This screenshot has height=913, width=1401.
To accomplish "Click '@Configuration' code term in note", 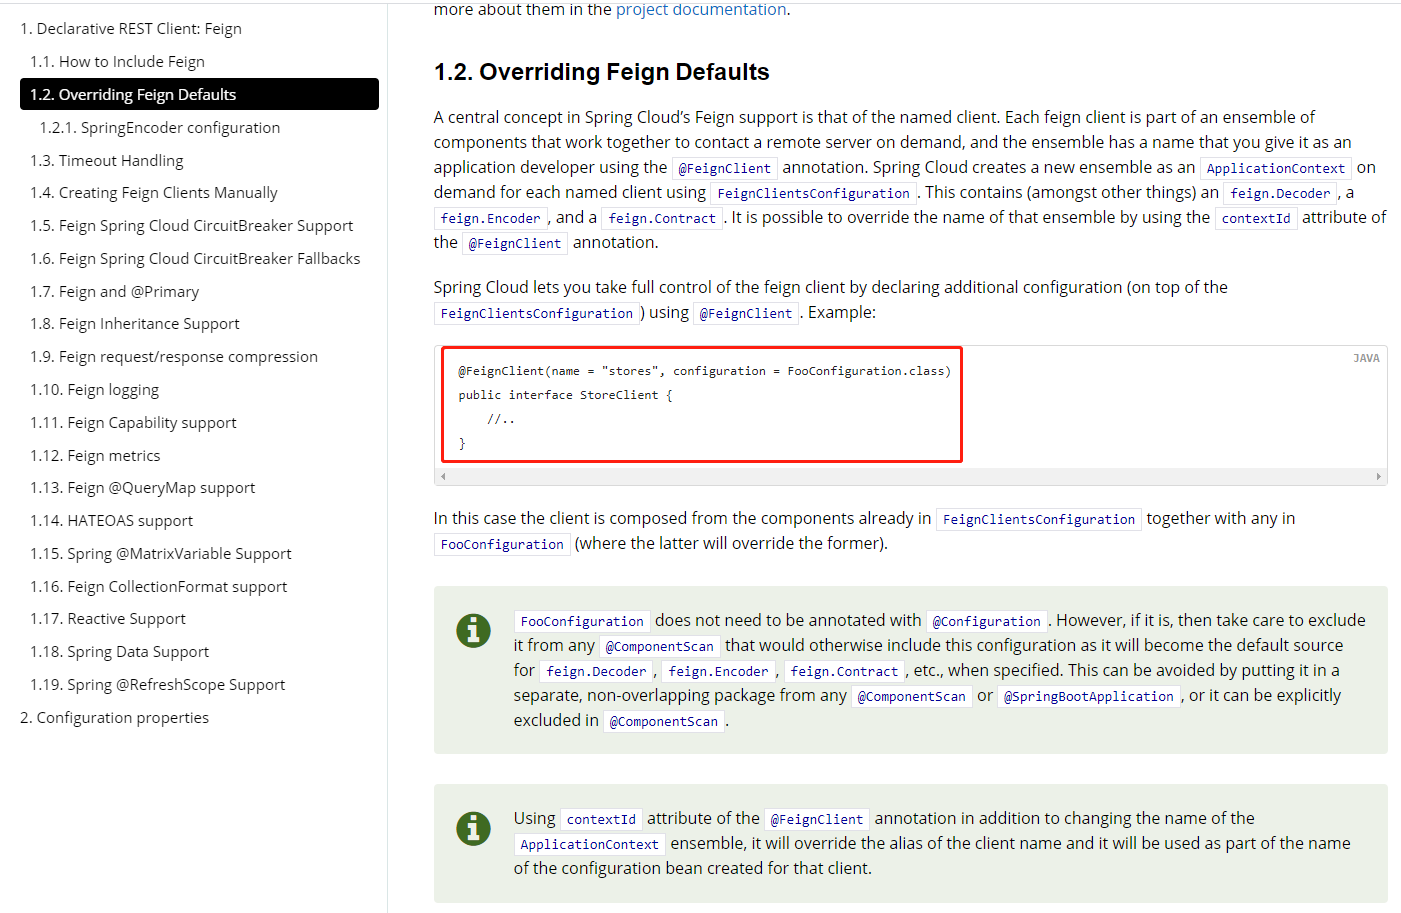I will (987, 621).
